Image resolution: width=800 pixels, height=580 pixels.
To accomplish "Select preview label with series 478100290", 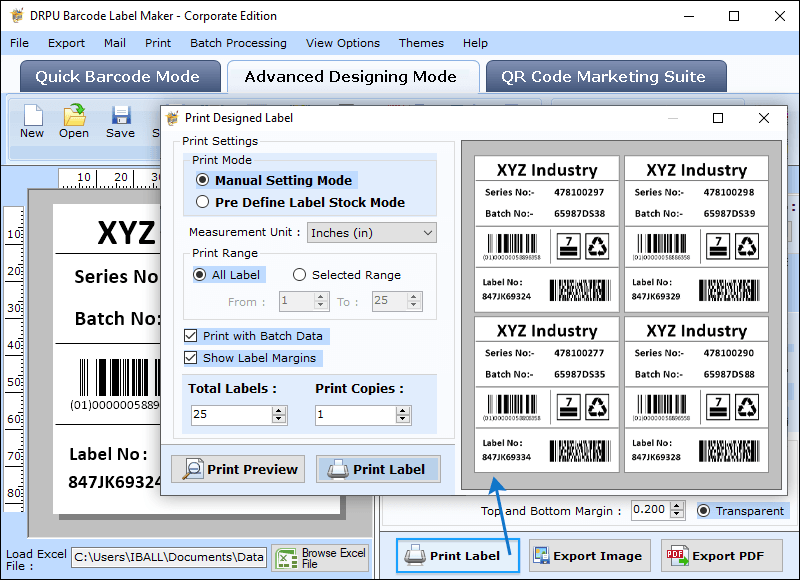I will coord(696,395).
